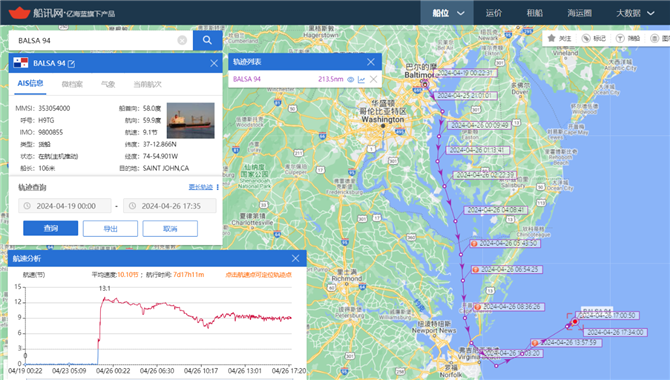Click the 导出 export button
The image size is (670, 380).
click(x=110, y=228)
